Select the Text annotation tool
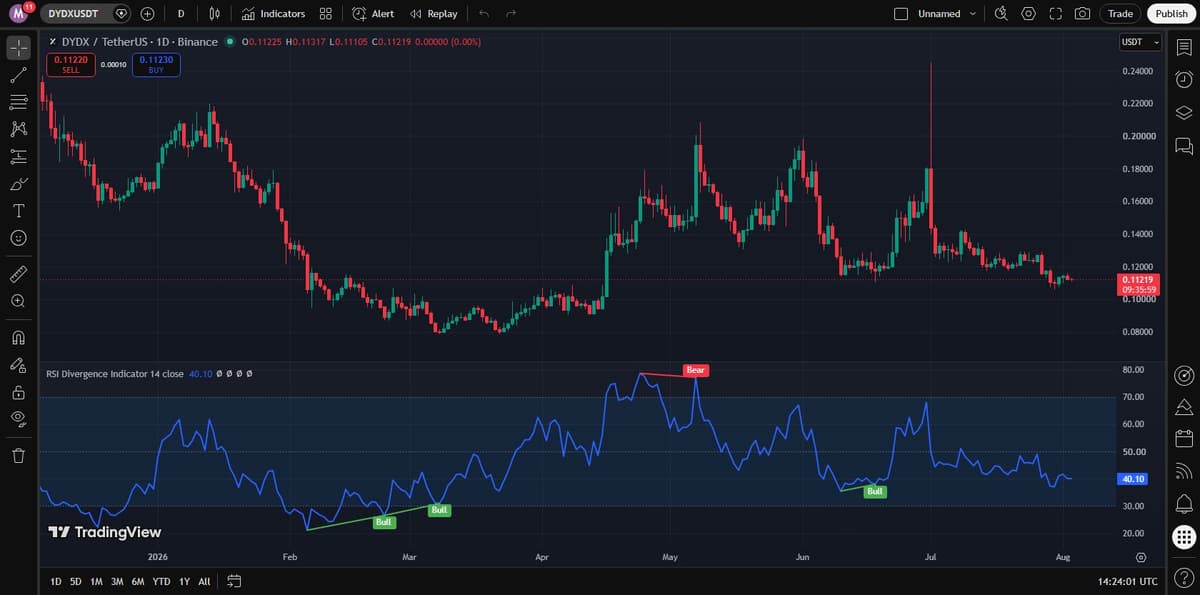This screenshot has width=1200, height=595. pos(18,211)
